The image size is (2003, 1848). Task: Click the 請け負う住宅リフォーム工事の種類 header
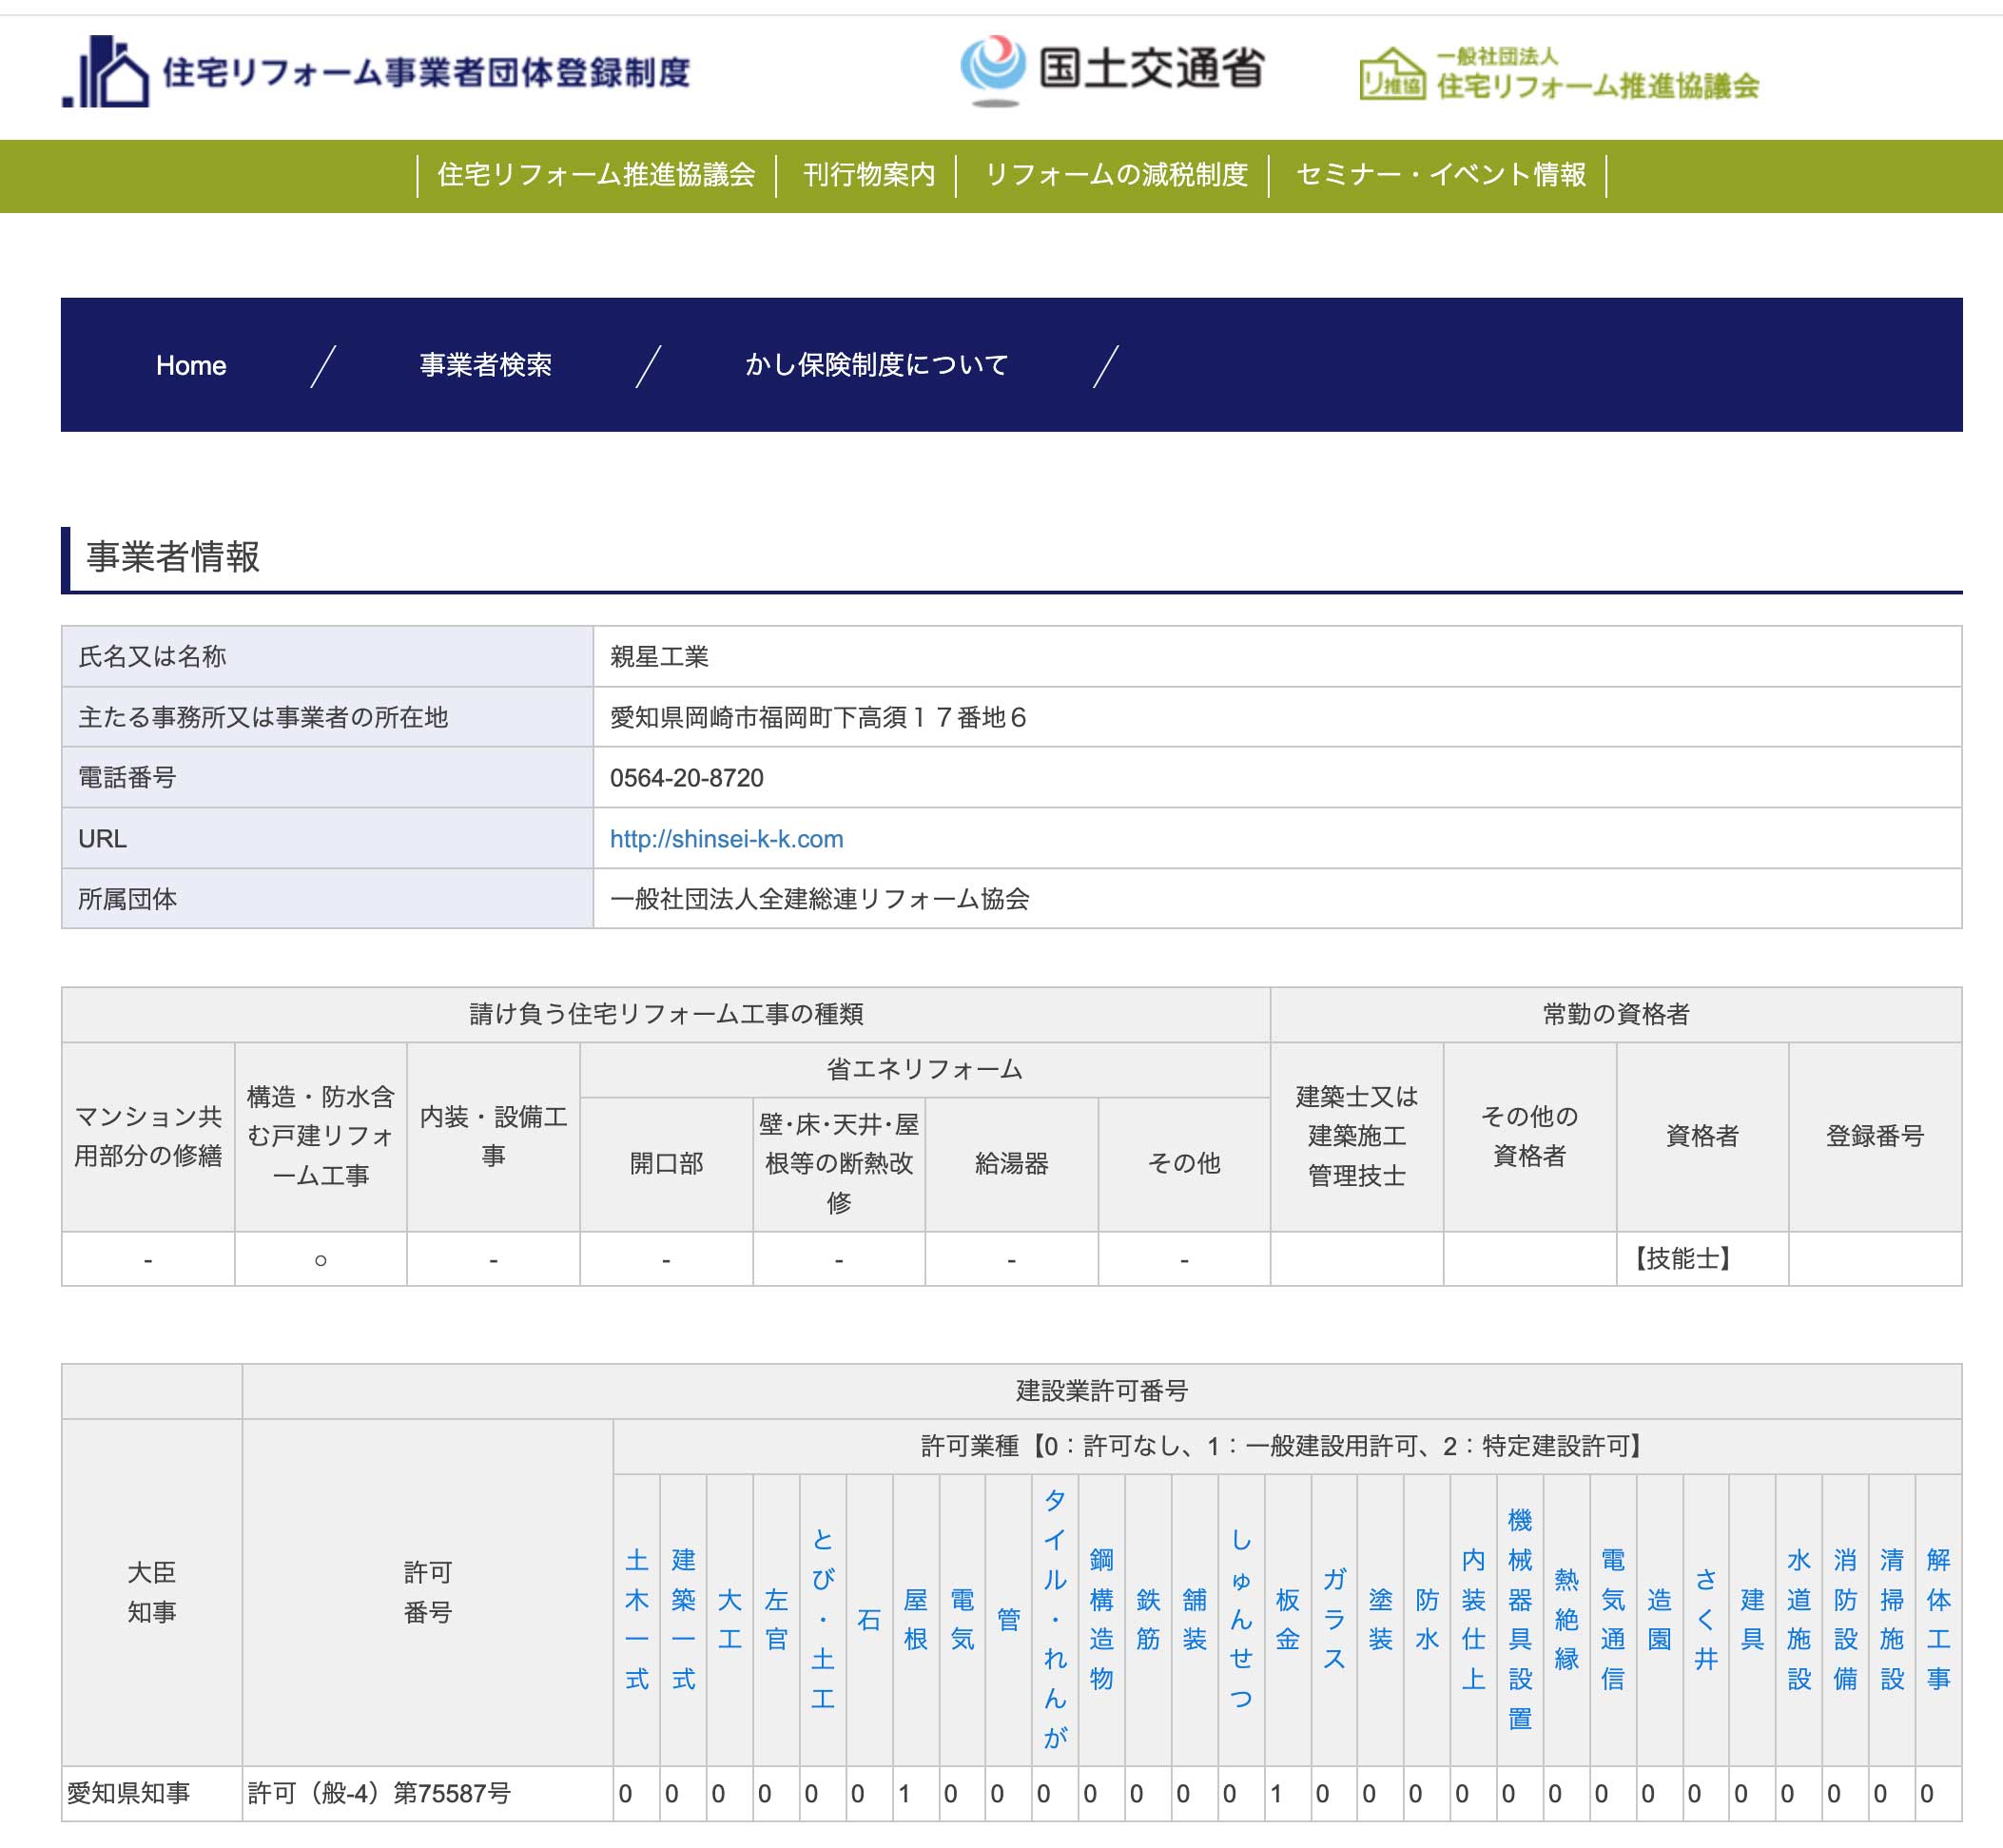tap(666, 1014)
